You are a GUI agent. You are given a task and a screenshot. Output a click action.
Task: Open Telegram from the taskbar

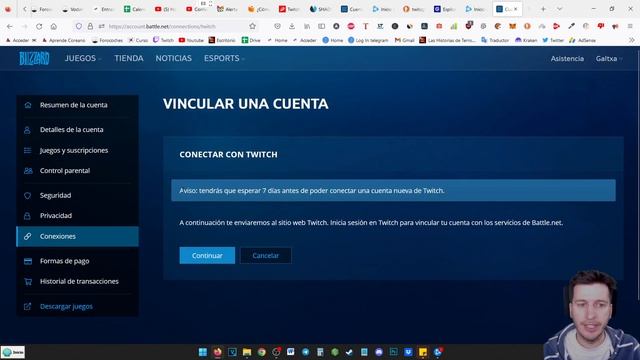(x=305, y=352)
